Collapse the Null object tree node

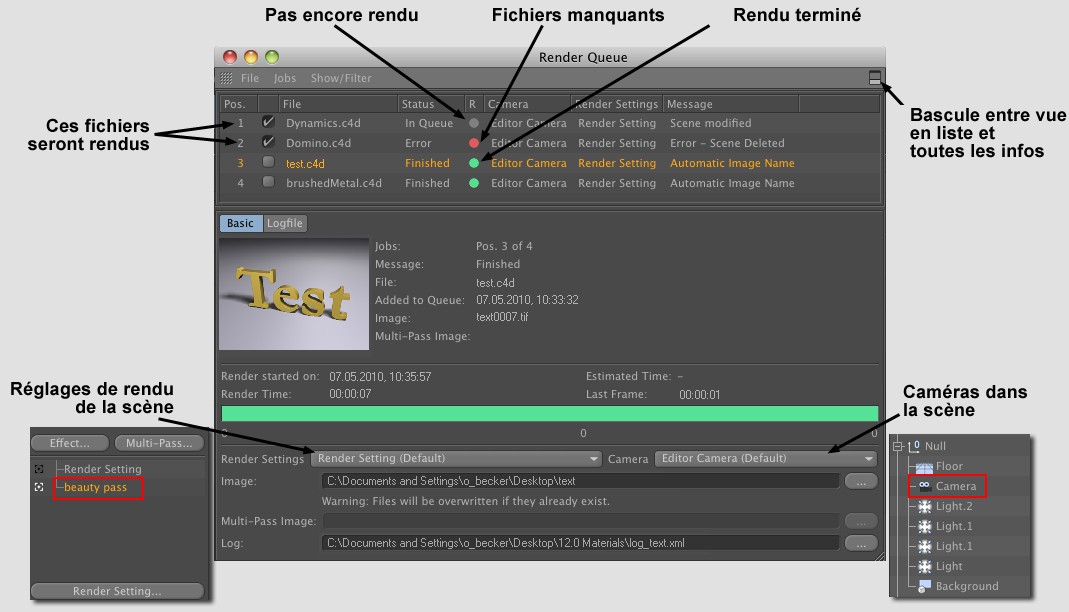tap(899, 446)
